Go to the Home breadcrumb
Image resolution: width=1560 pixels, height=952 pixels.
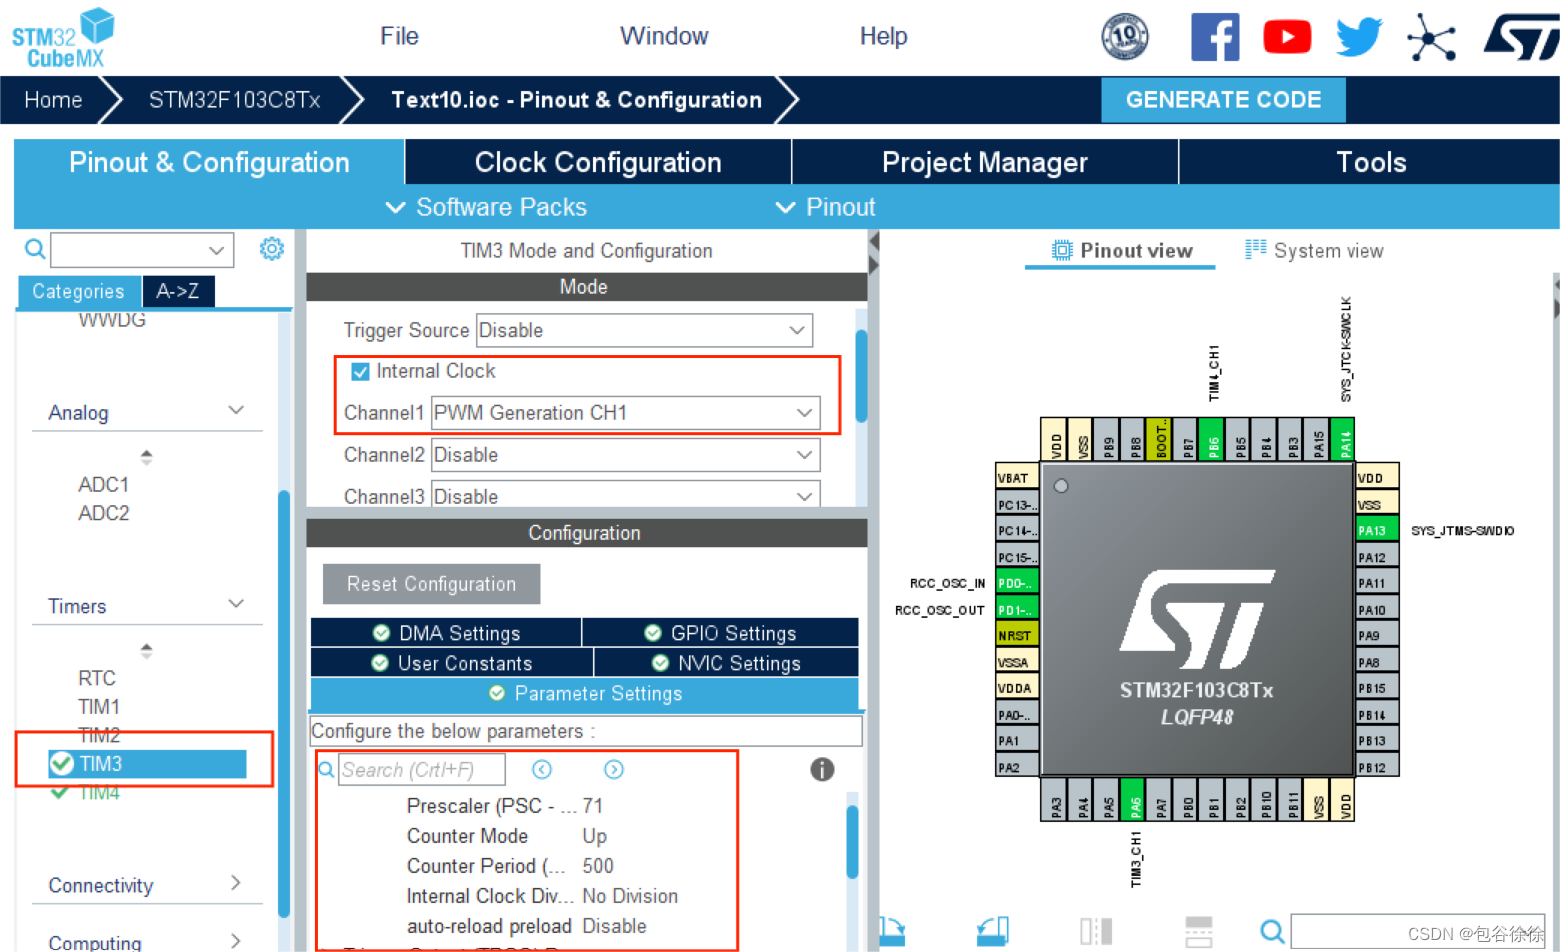(x=53, y=100)
